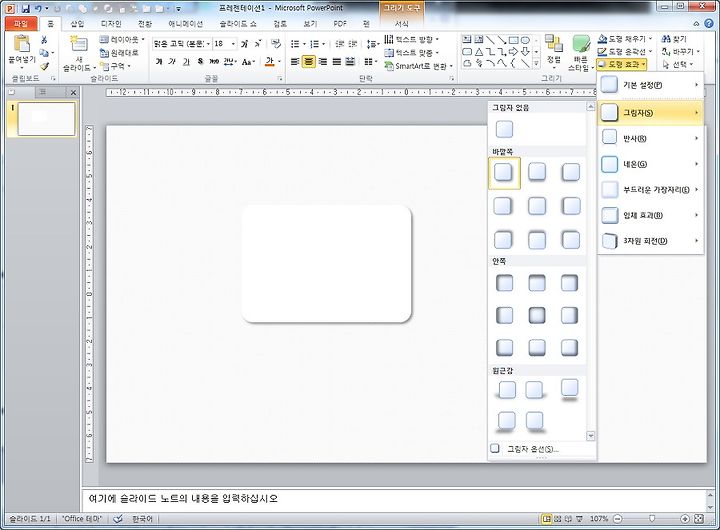Switch to slide sorter view icon
The height and width of the screenshot is (530, 720).
[x=557, y=519]
